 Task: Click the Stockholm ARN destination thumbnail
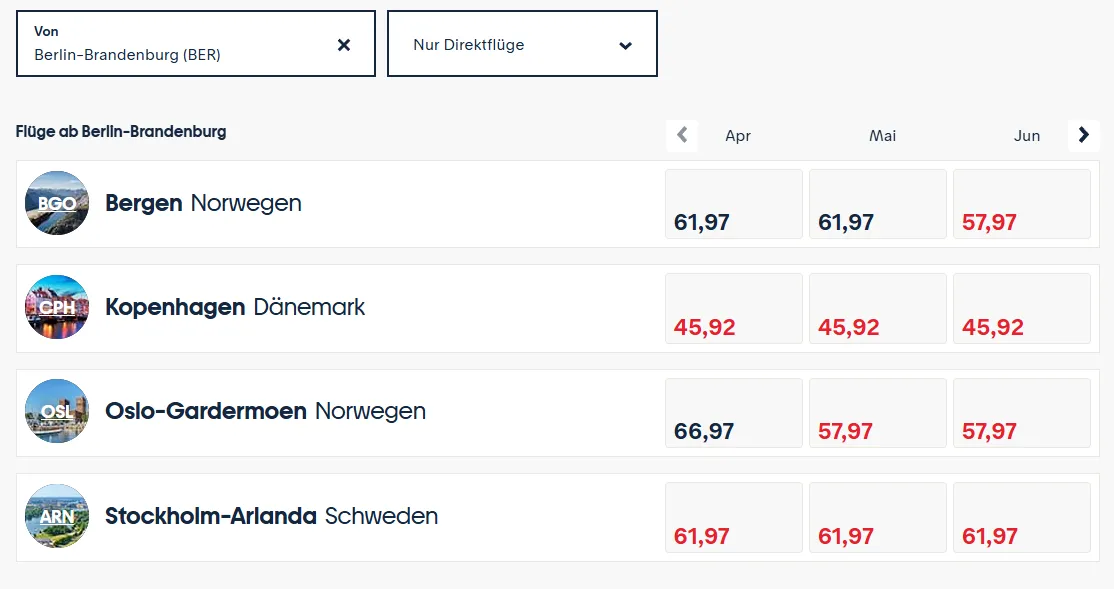57,516
